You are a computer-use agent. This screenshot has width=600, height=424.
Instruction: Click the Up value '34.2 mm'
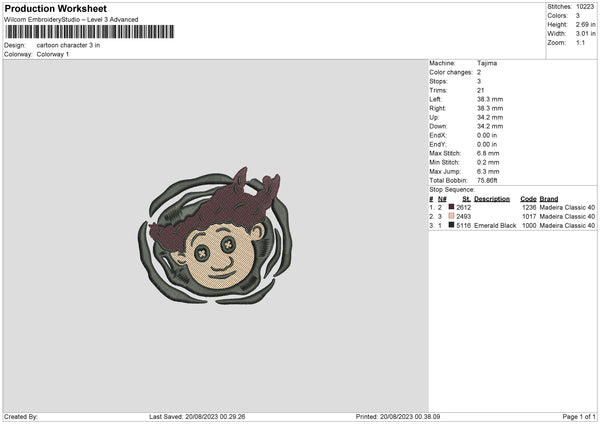pos(490,117)
